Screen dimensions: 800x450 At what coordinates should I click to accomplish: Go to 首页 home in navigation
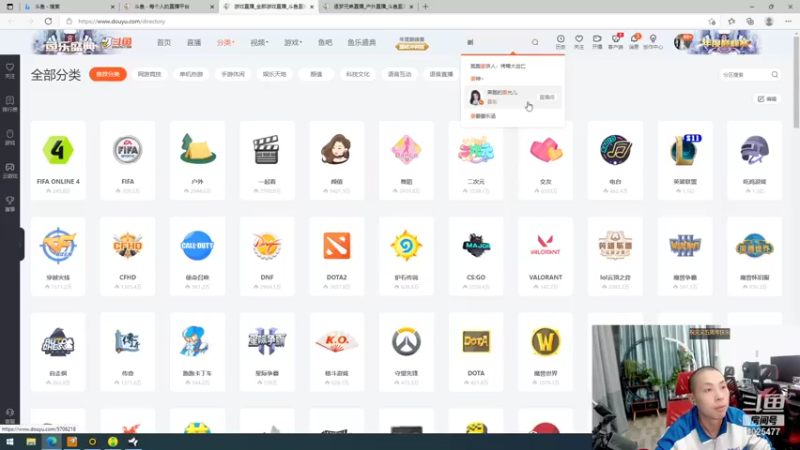[164, 42]
